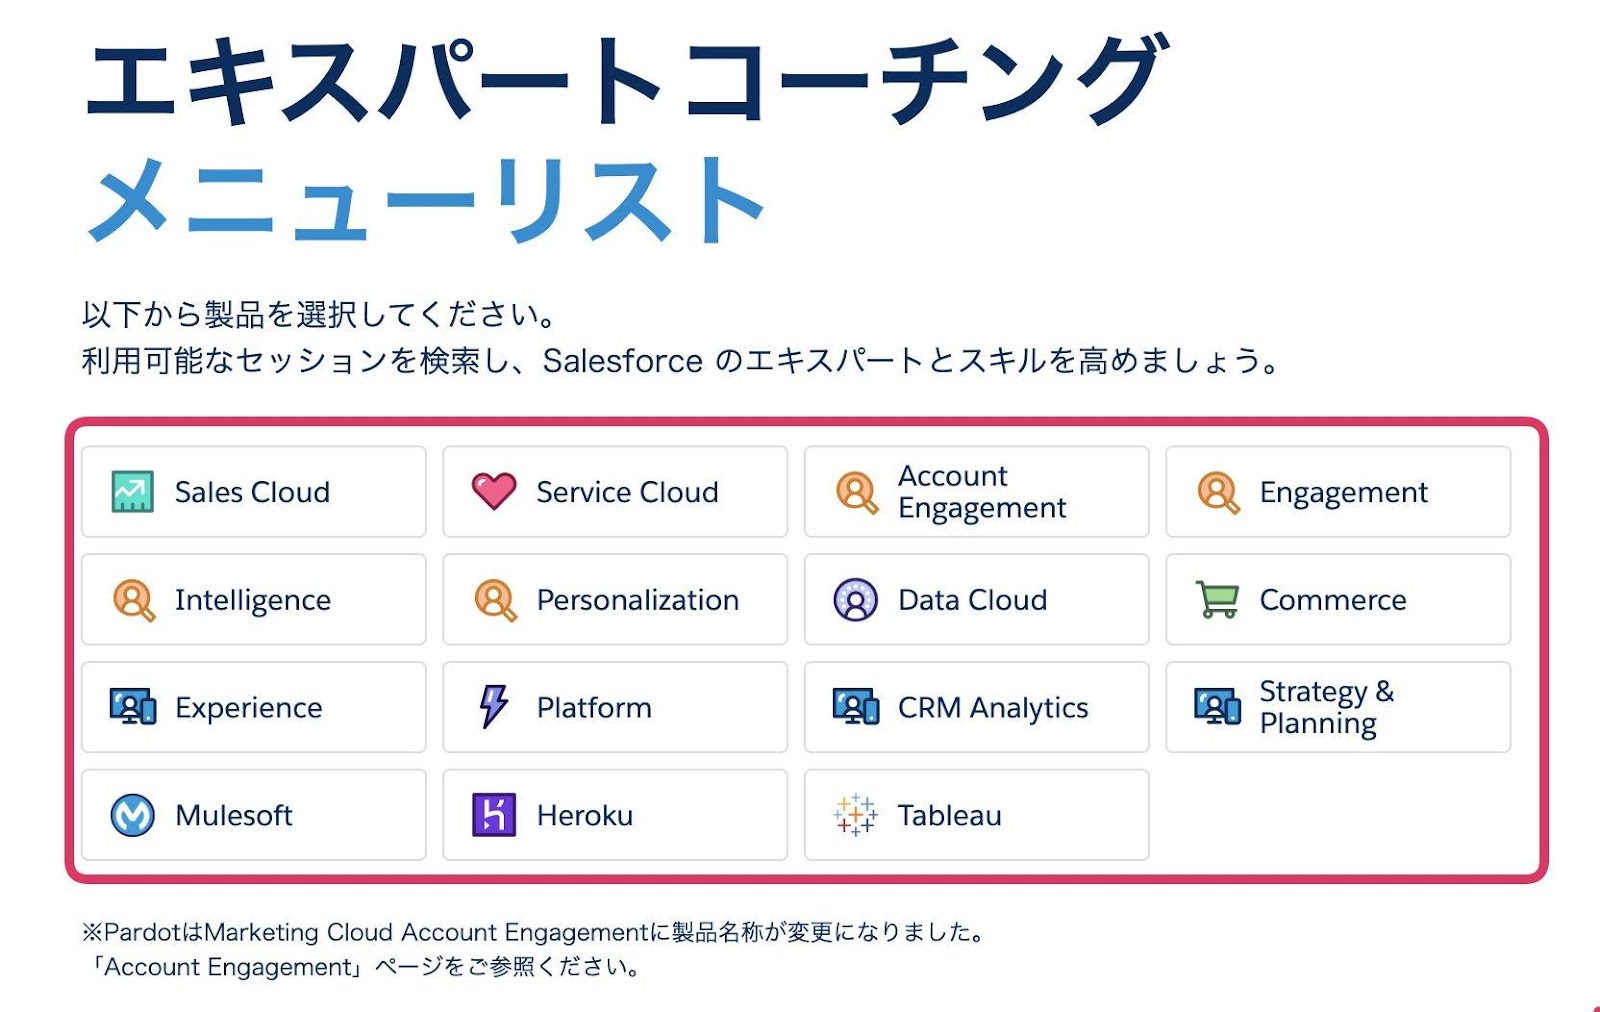Open the Tableau product label
Viewport: 1600px width, 1012px height.
coord(949,815)
